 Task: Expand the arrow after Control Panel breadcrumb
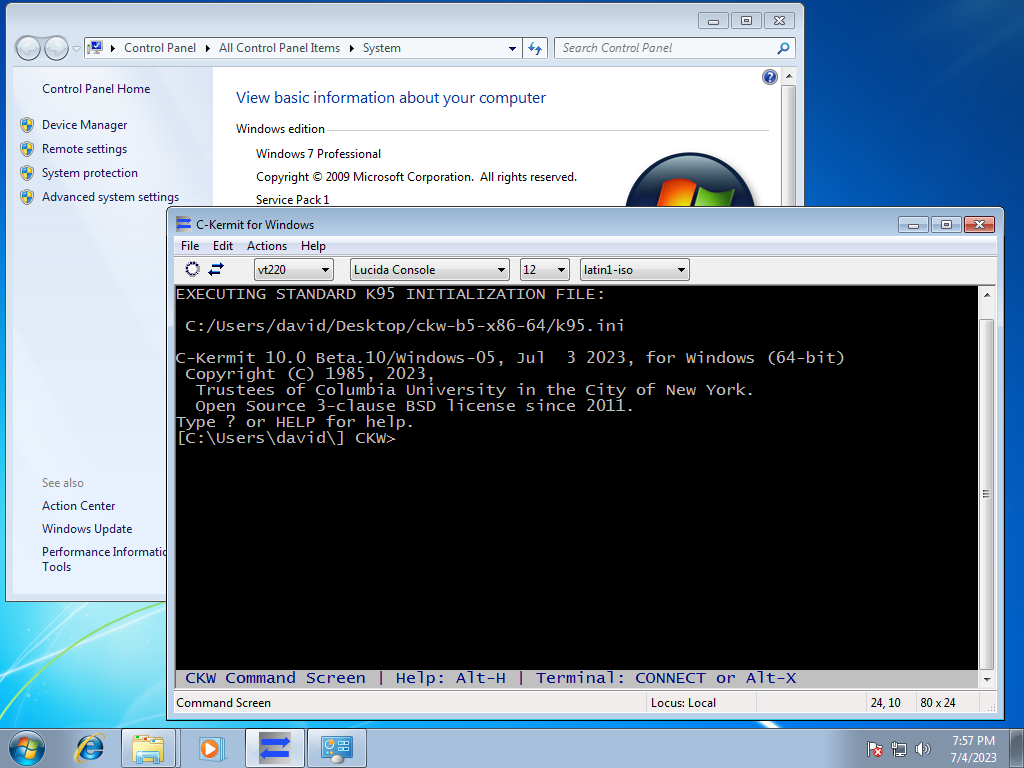tap(208, 48)
